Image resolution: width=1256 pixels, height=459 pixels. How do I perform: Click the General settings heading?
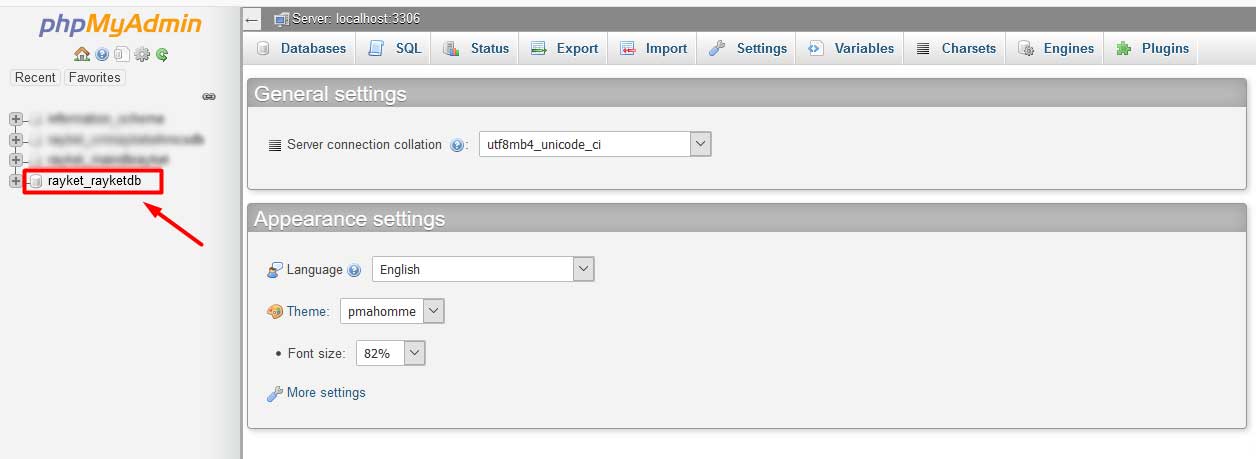[330, 94]
